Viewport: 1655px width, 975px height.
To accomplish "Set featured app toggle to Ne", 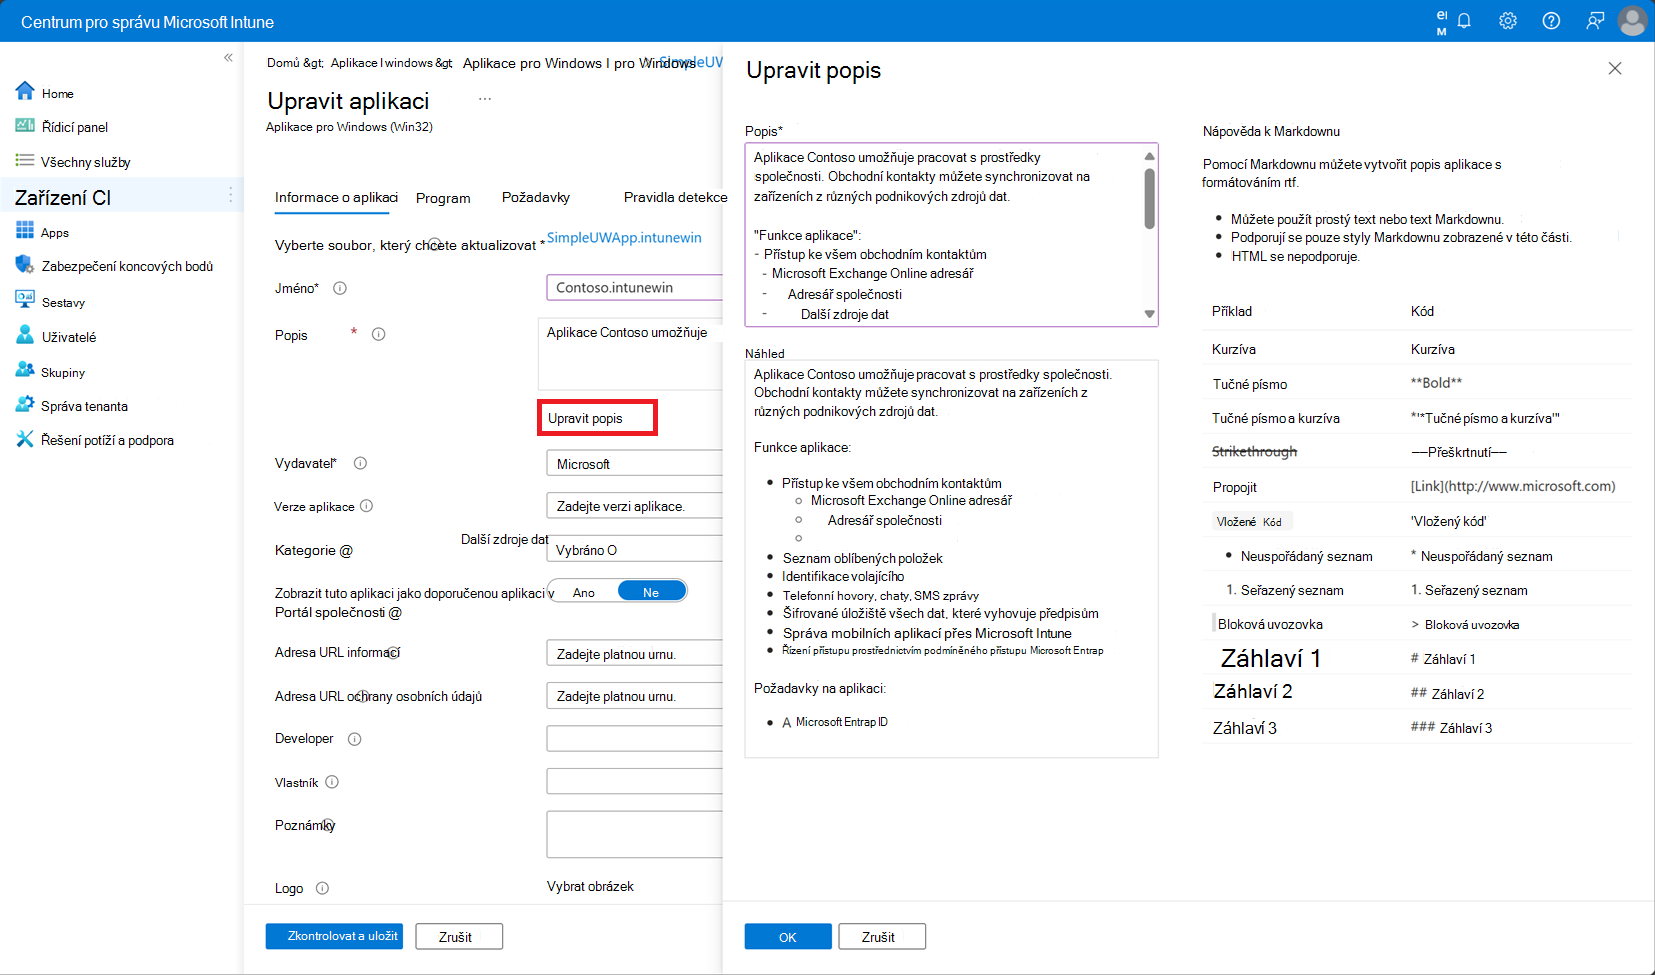I will point(651,592).
